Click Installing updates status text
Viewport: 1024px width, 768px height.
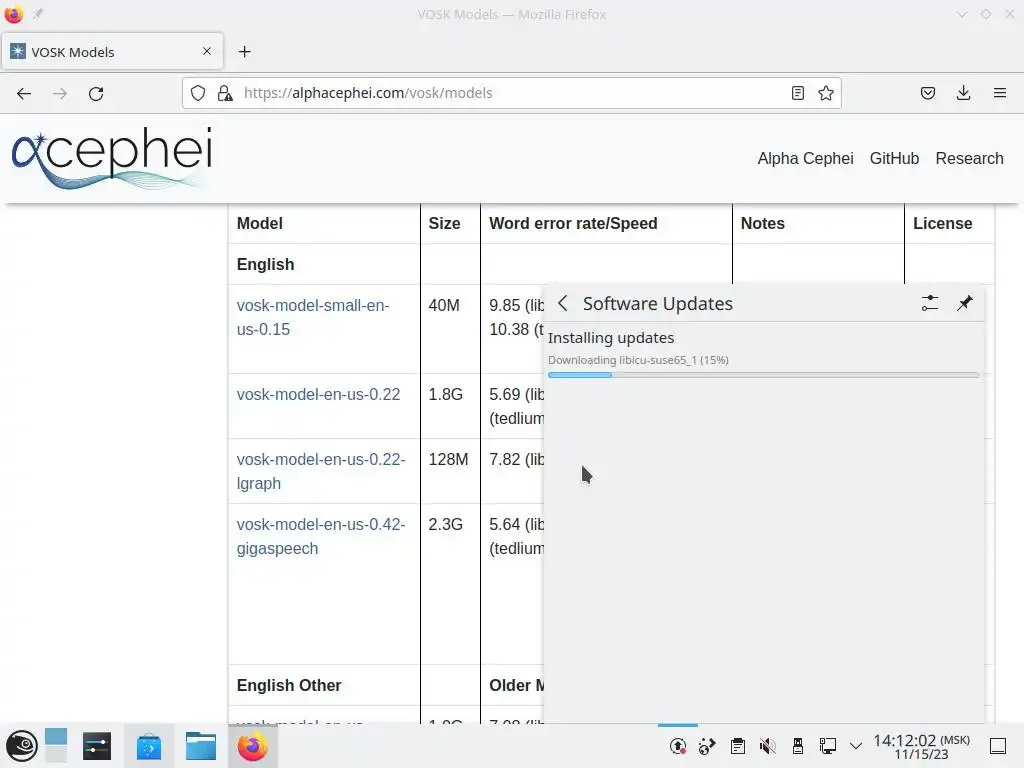pyautogui.click(x=611, y=338)
